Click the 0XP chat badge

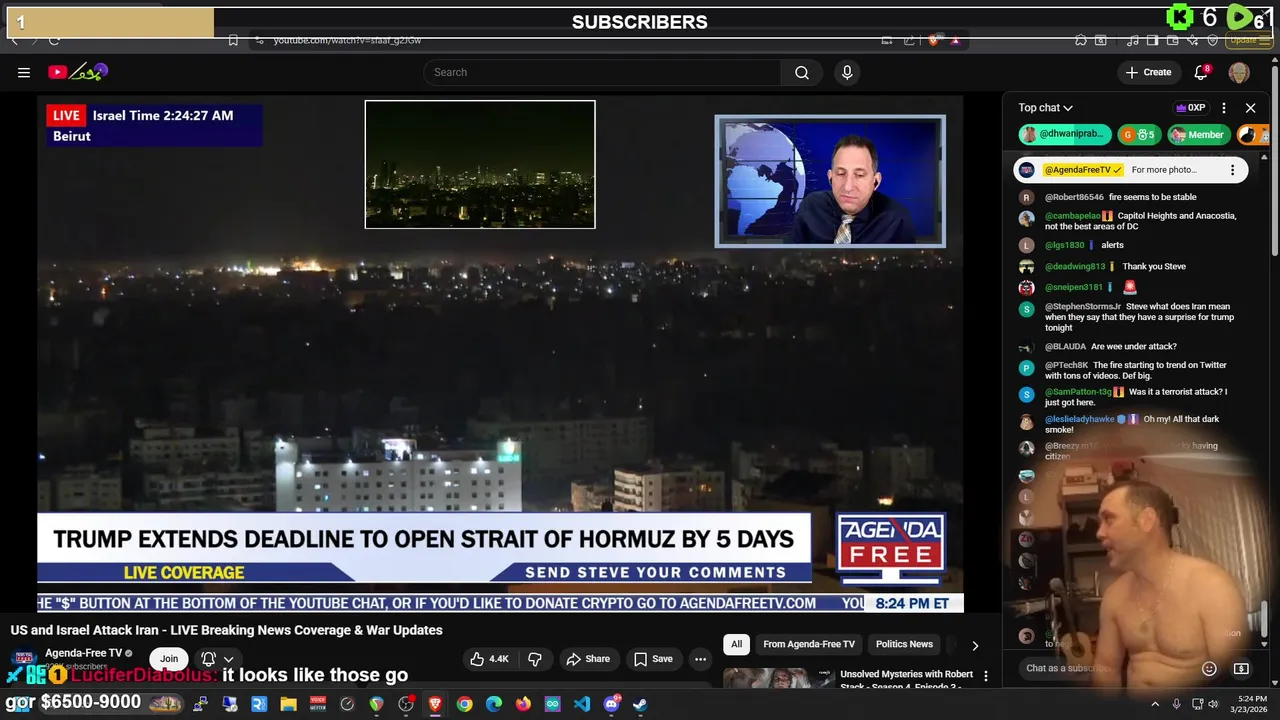1190,108
